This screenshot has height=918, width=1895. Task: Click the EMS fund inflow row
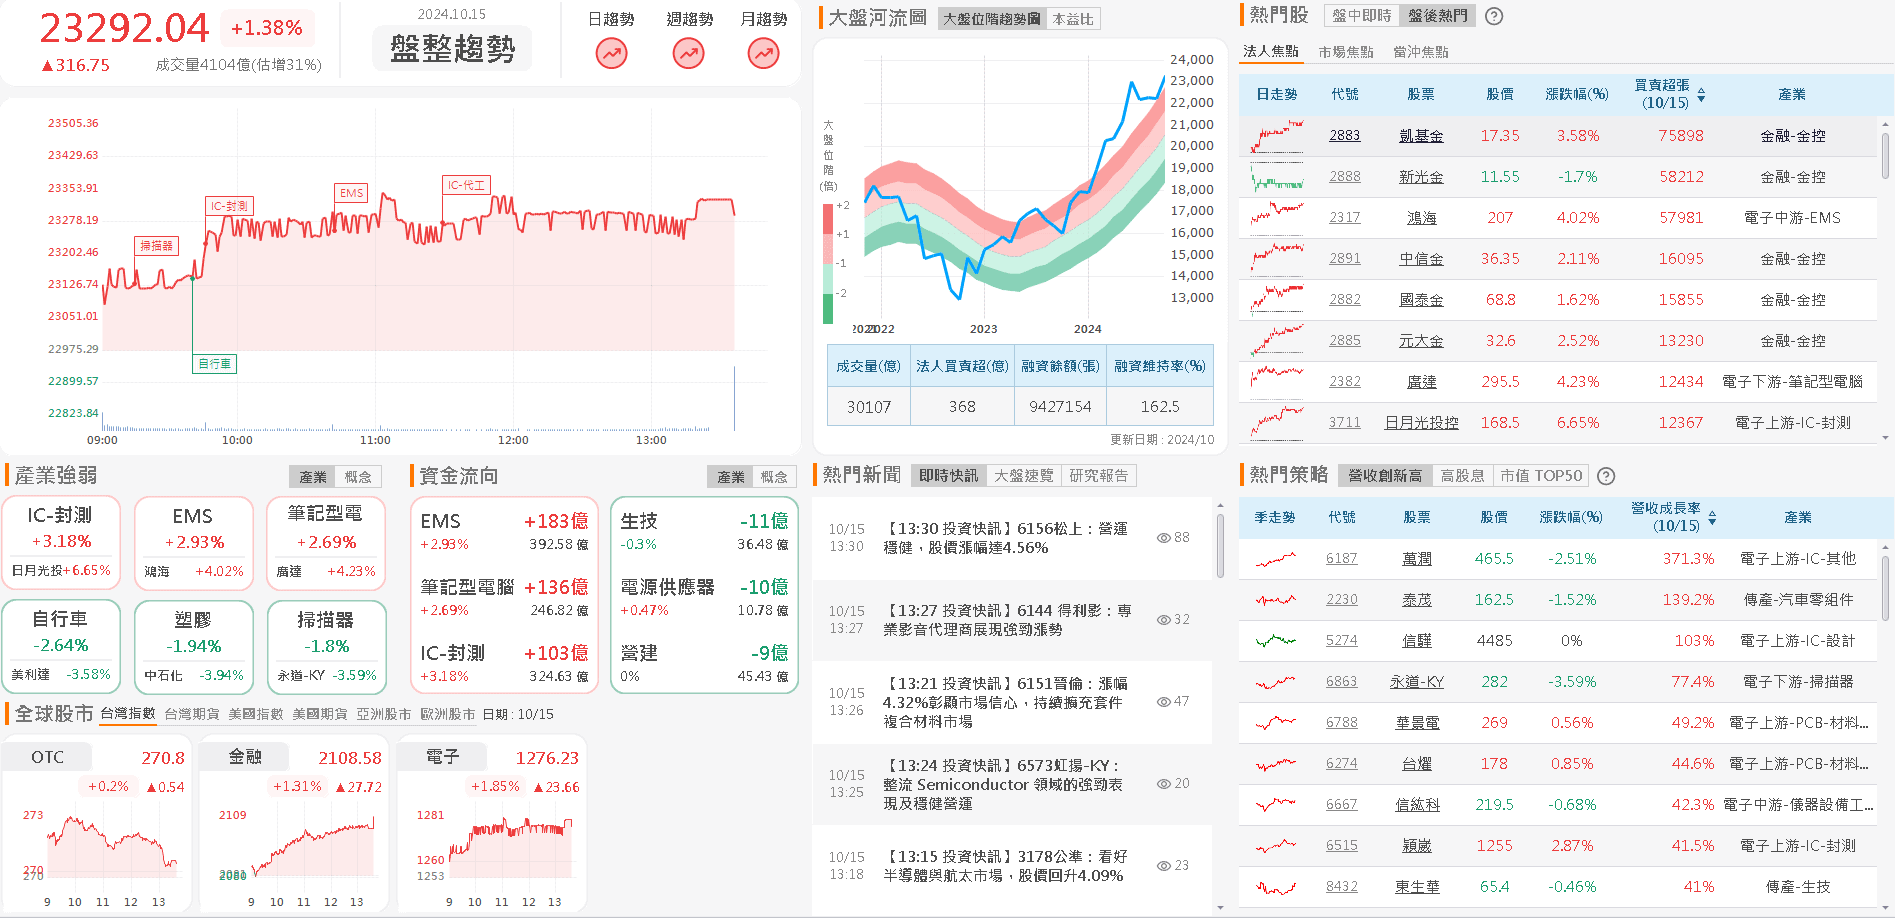(504, 532)
